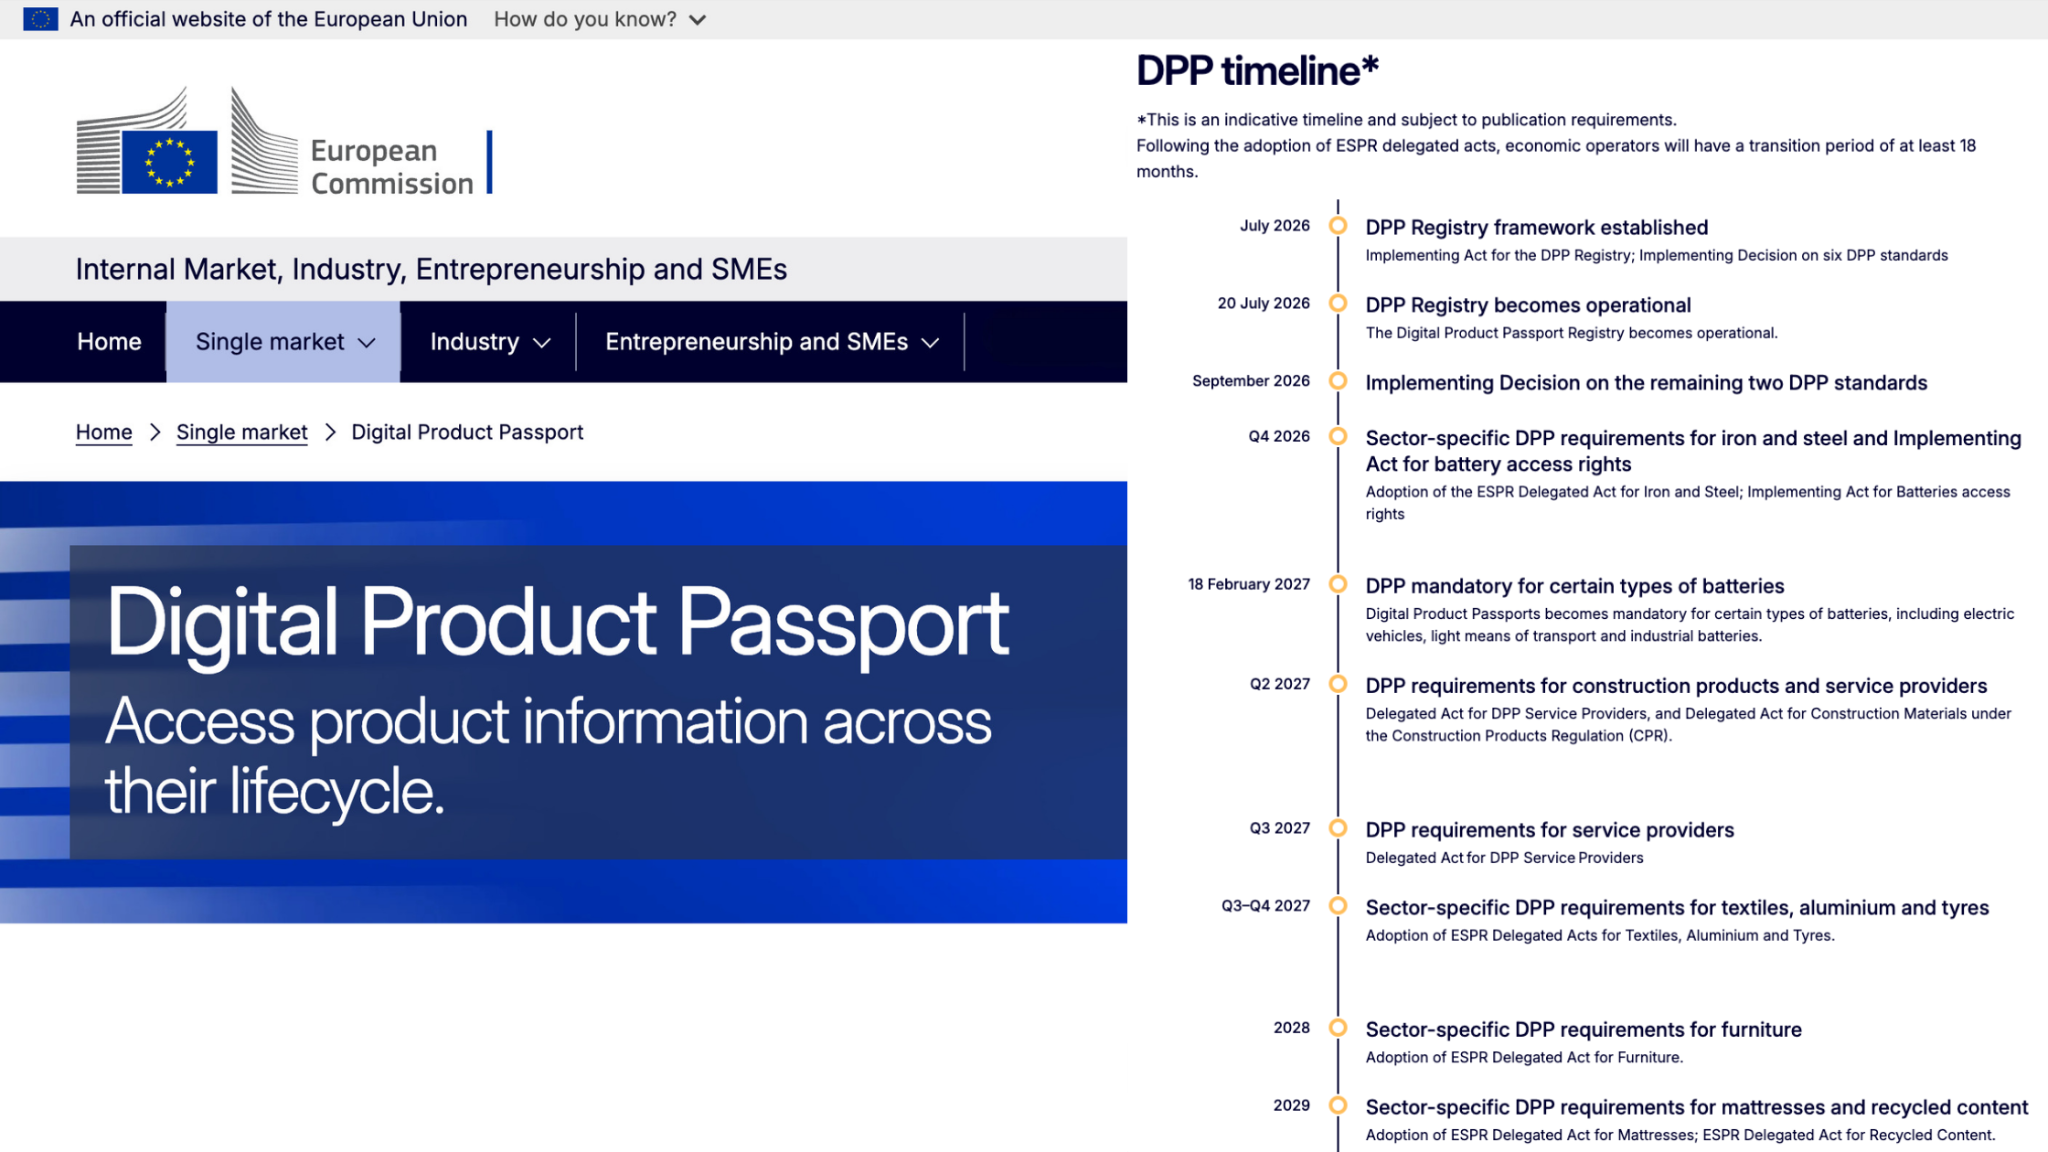Select the 2029 timeline marker

(1338, 1105)
